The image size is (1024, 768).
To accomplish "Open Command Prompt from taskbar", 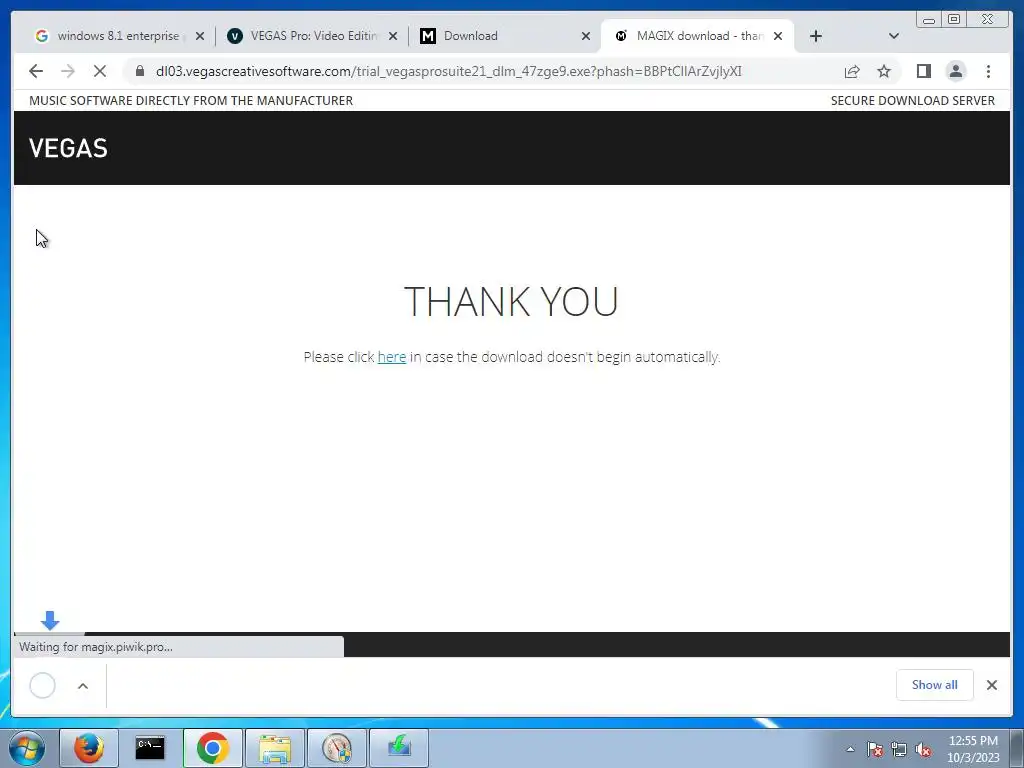I will 150,748.
